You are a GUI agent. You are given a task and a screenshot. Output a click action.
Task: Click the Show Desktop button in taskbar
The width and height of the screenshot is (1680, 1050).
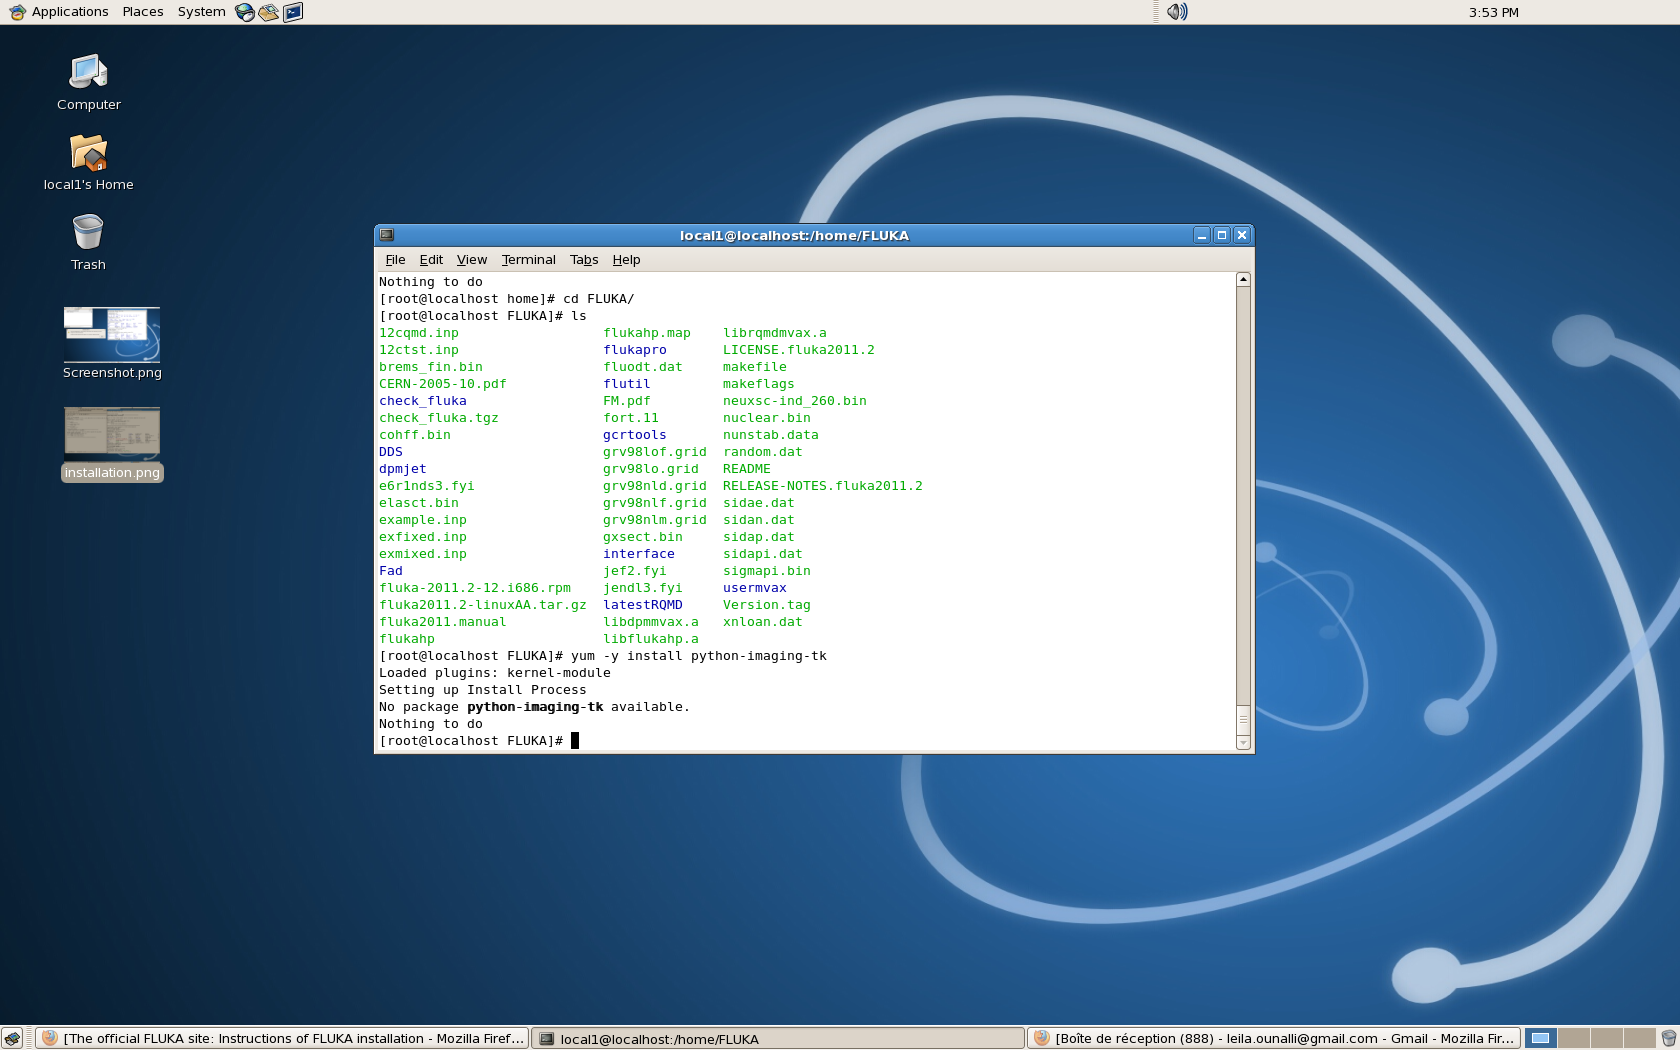(12, 1038)
